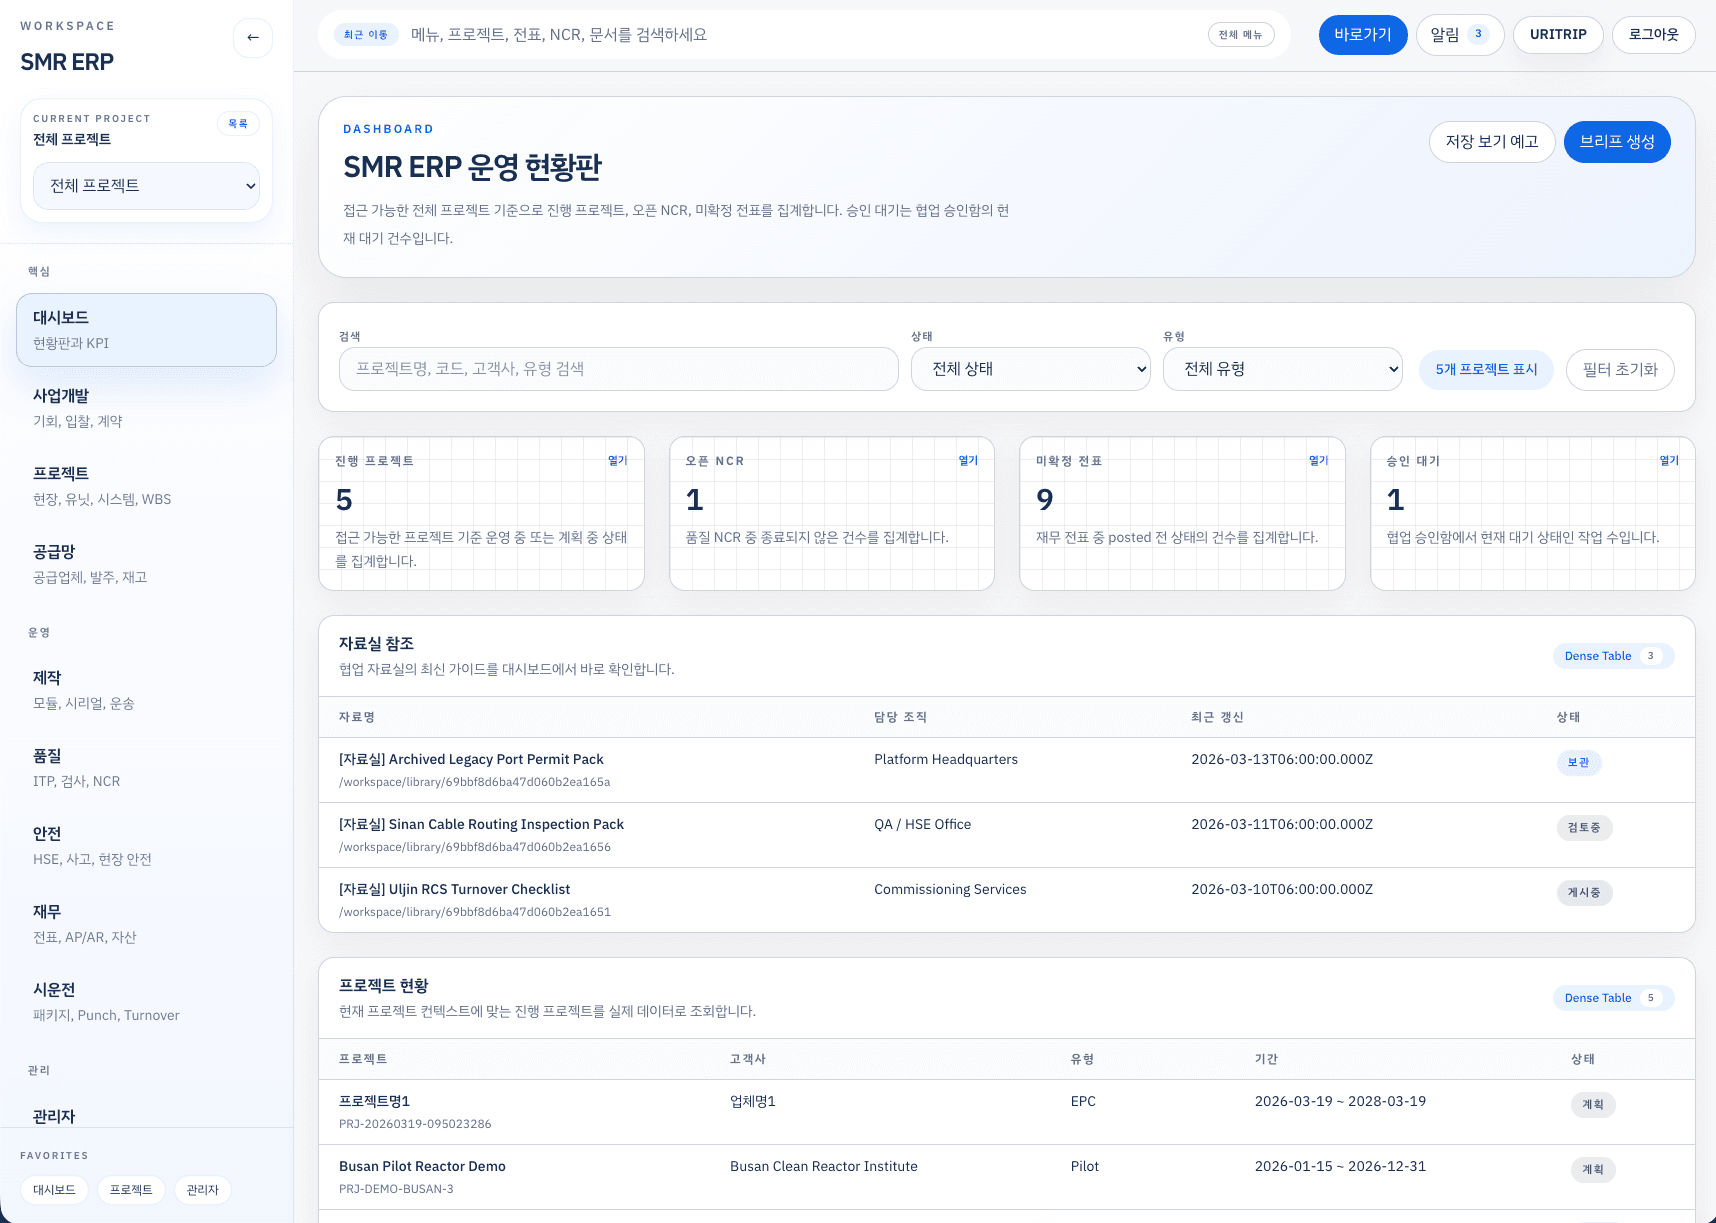Open the 미확정 전표 card's 열기 link
The width and height of the screenshot is (1716, 1223).
pos(1318,461)
